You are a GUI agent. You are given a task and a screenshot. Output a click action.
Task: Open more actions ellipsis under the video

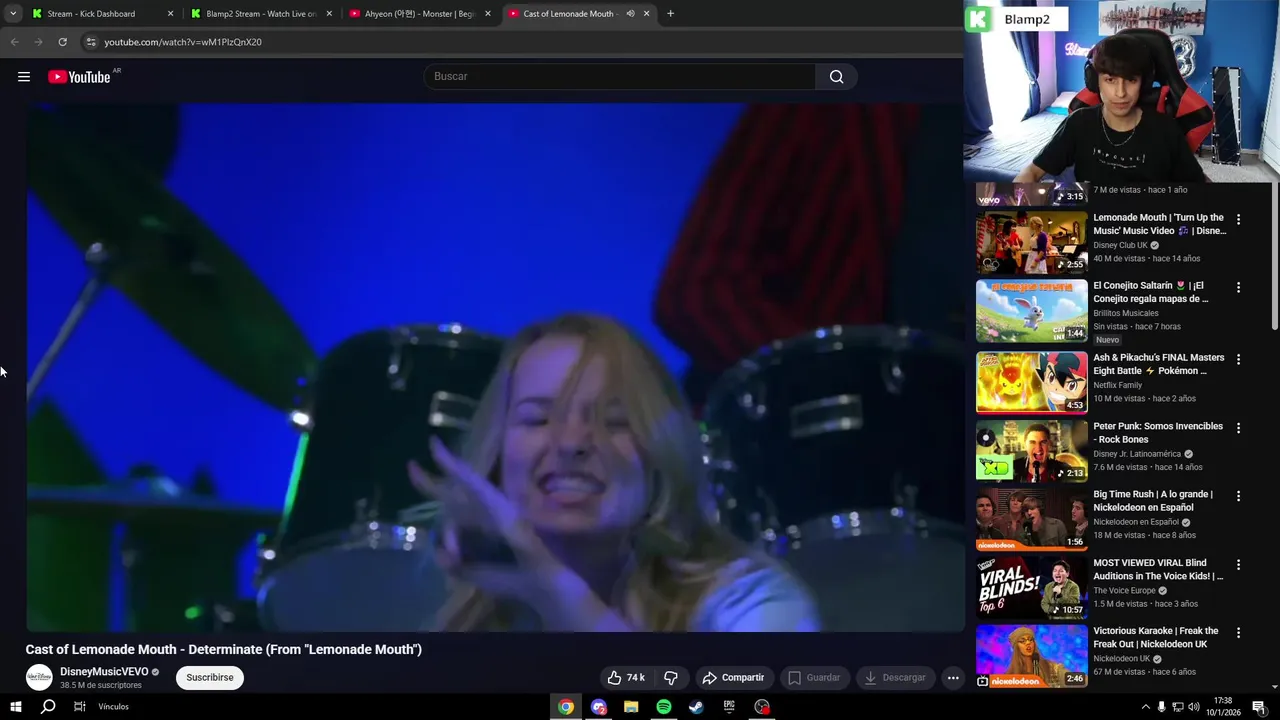[953, 677]
